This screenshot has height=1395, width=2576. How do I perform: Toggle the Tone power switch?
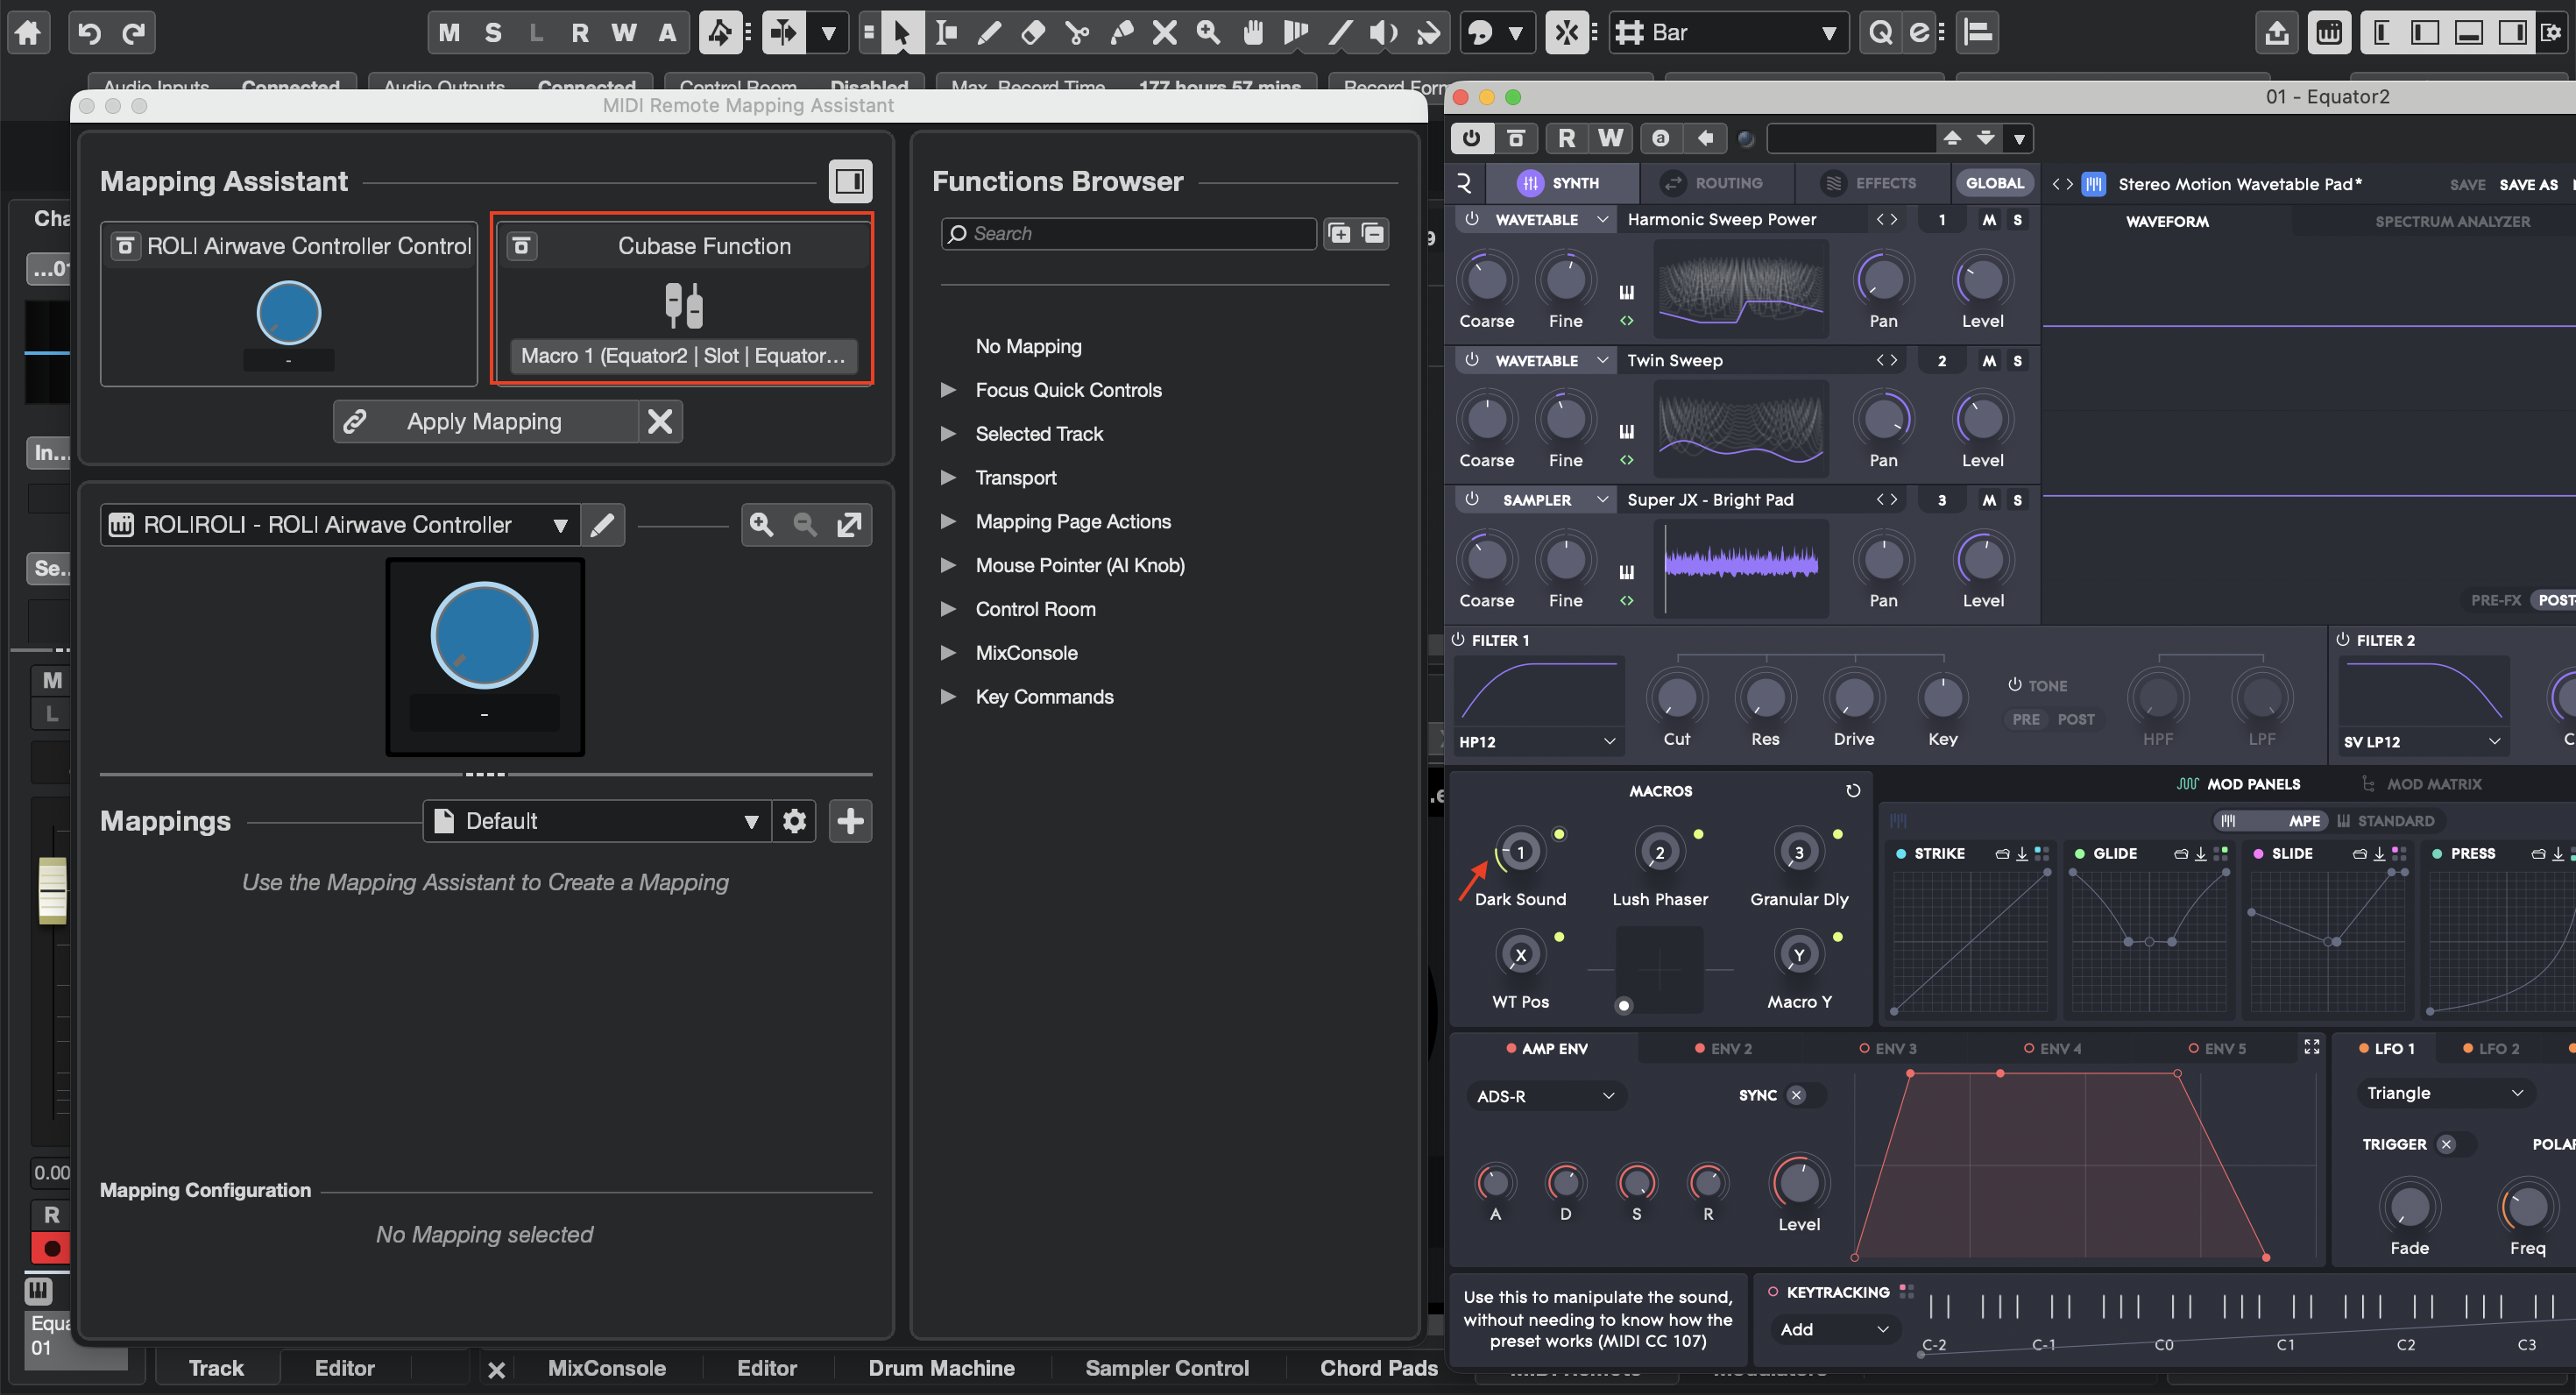point(2014,685)
